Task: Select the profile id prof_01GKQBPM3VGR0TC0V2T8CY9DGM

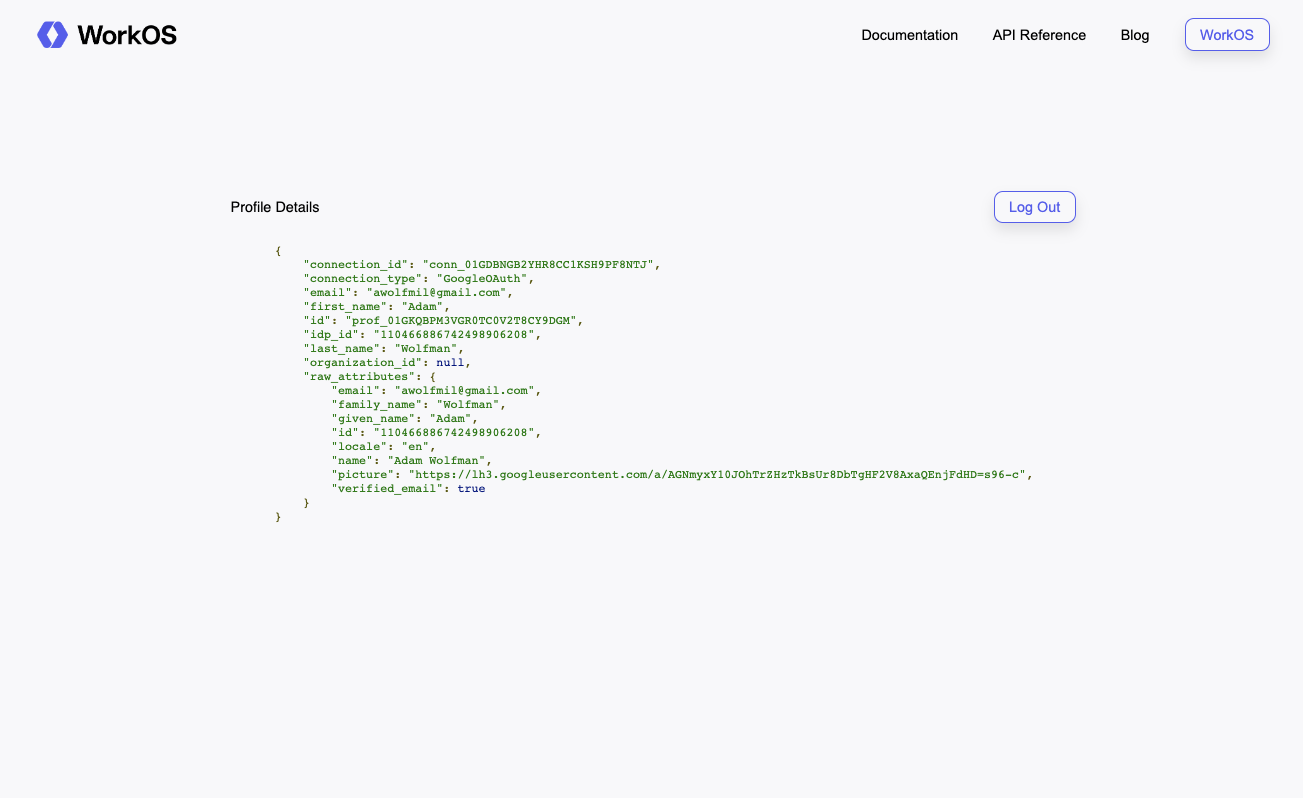Action: point(460,320)
